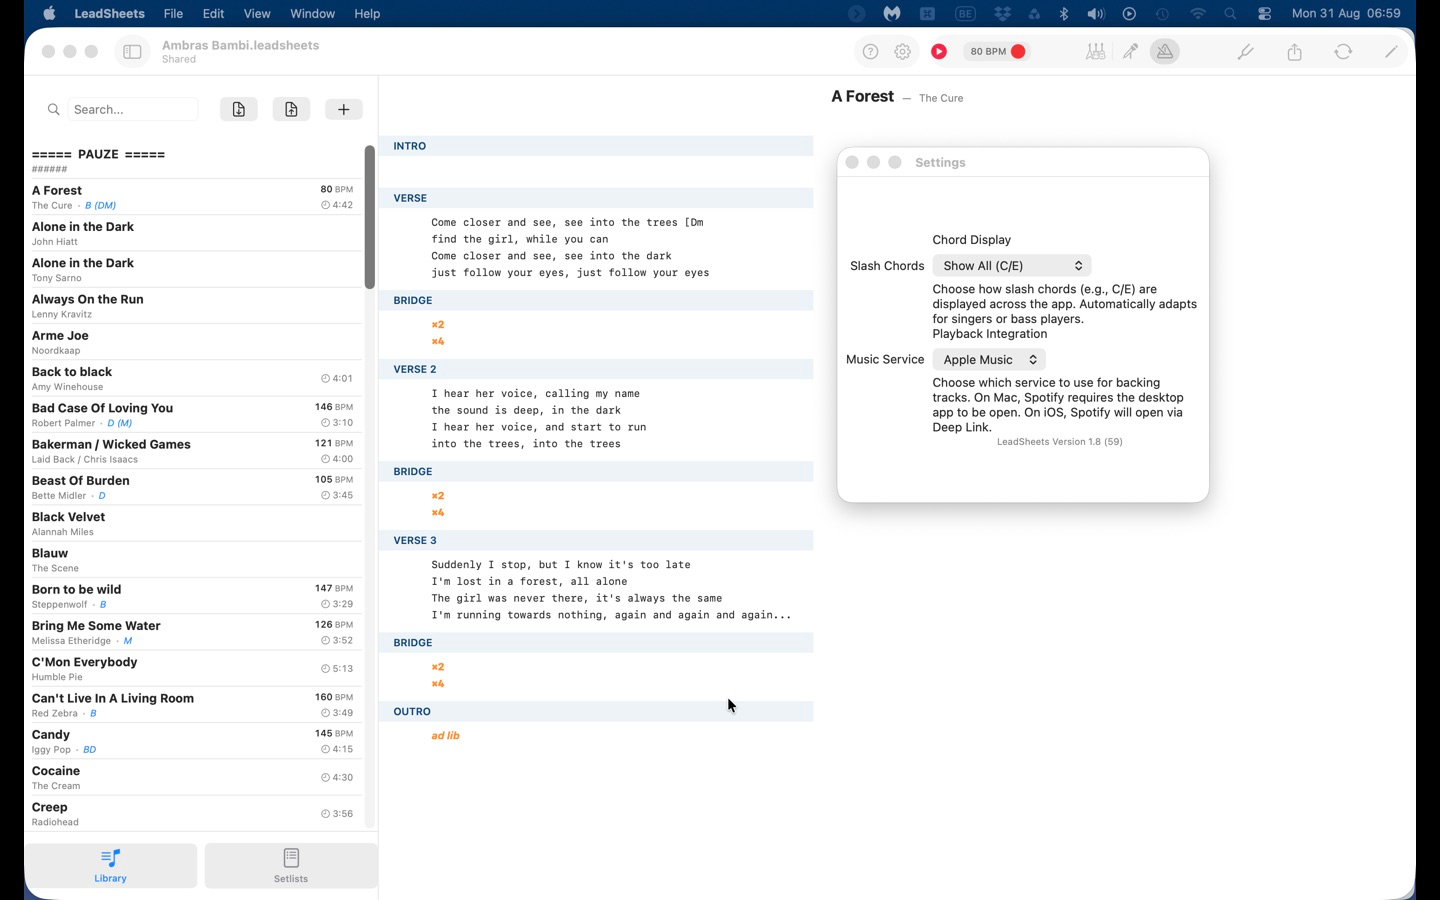Click the VERSE 3 section header

596,540
